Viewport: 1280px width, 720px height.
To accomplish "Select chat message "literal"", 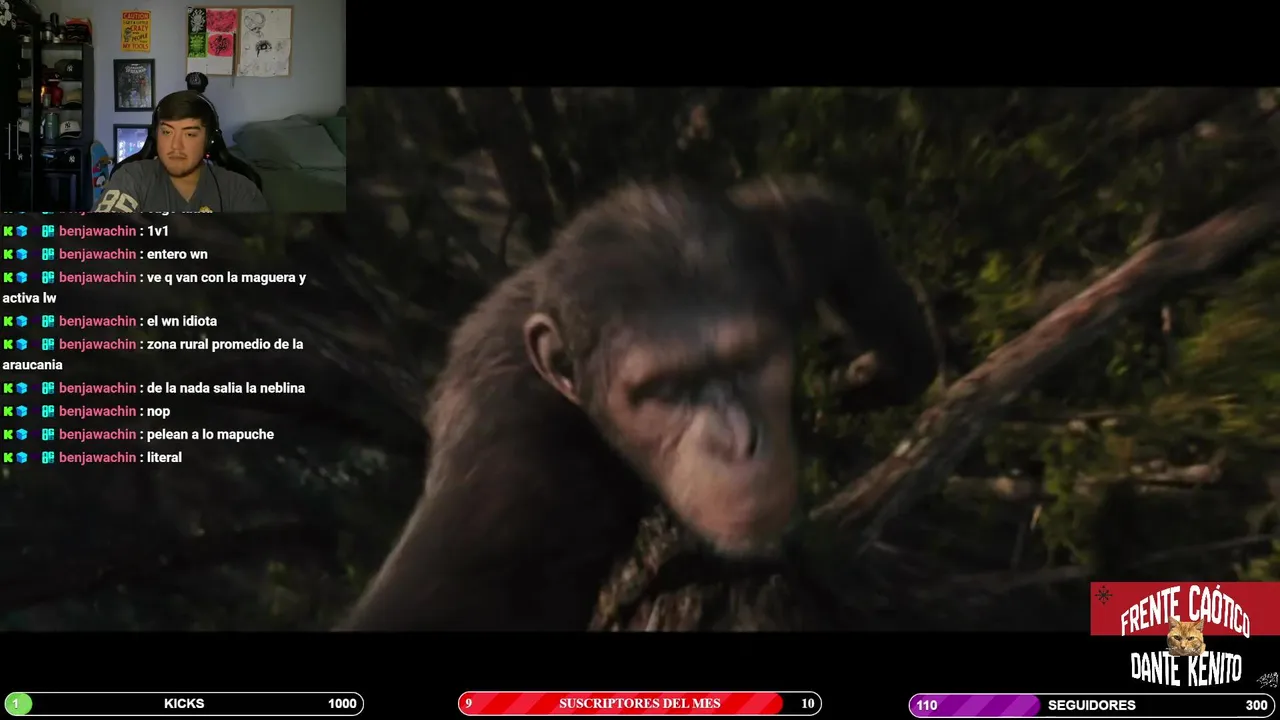I will click(x=164, y=457).
